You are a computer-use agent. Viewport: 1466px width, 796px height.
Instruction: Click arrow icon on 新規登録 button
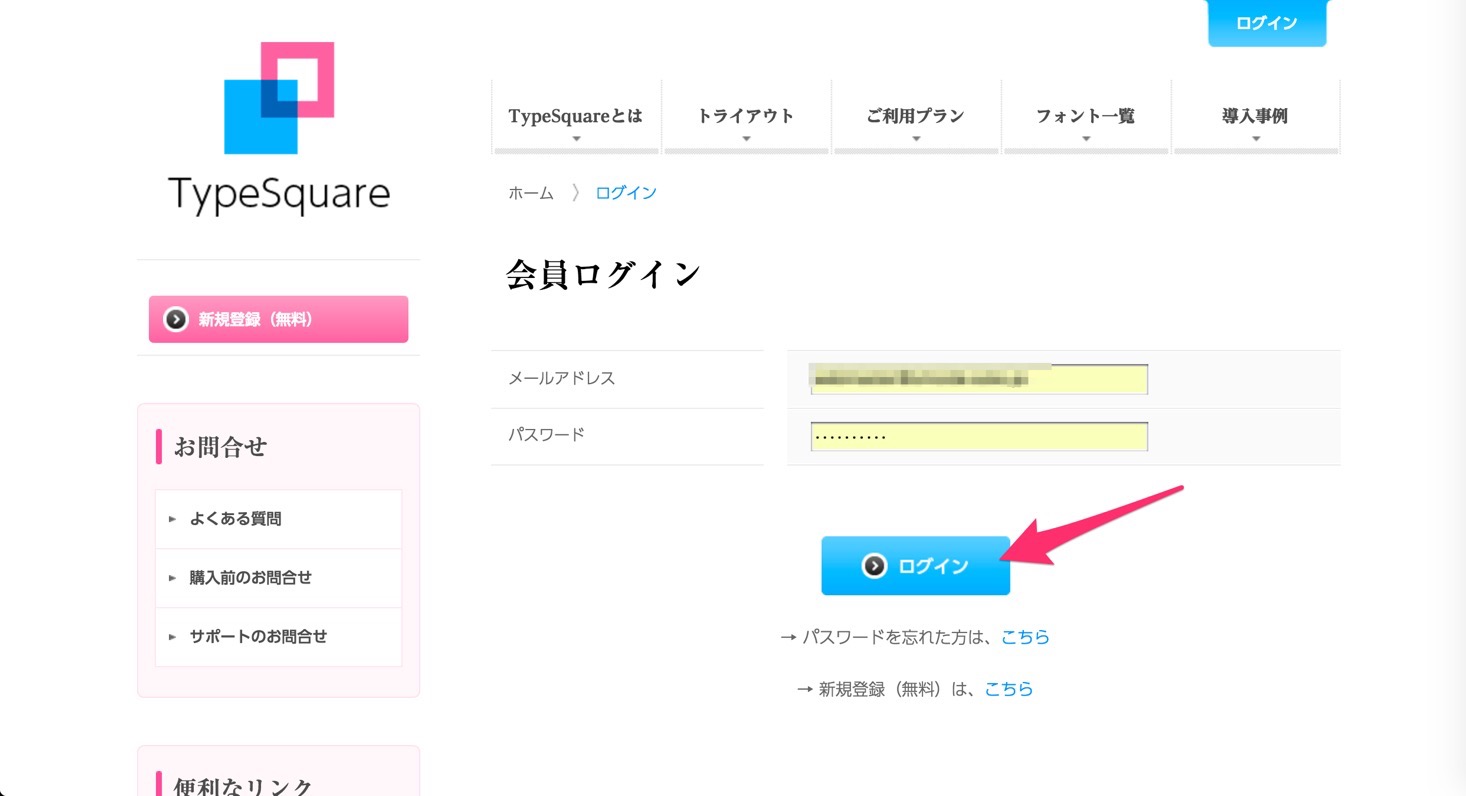[176, 319]
